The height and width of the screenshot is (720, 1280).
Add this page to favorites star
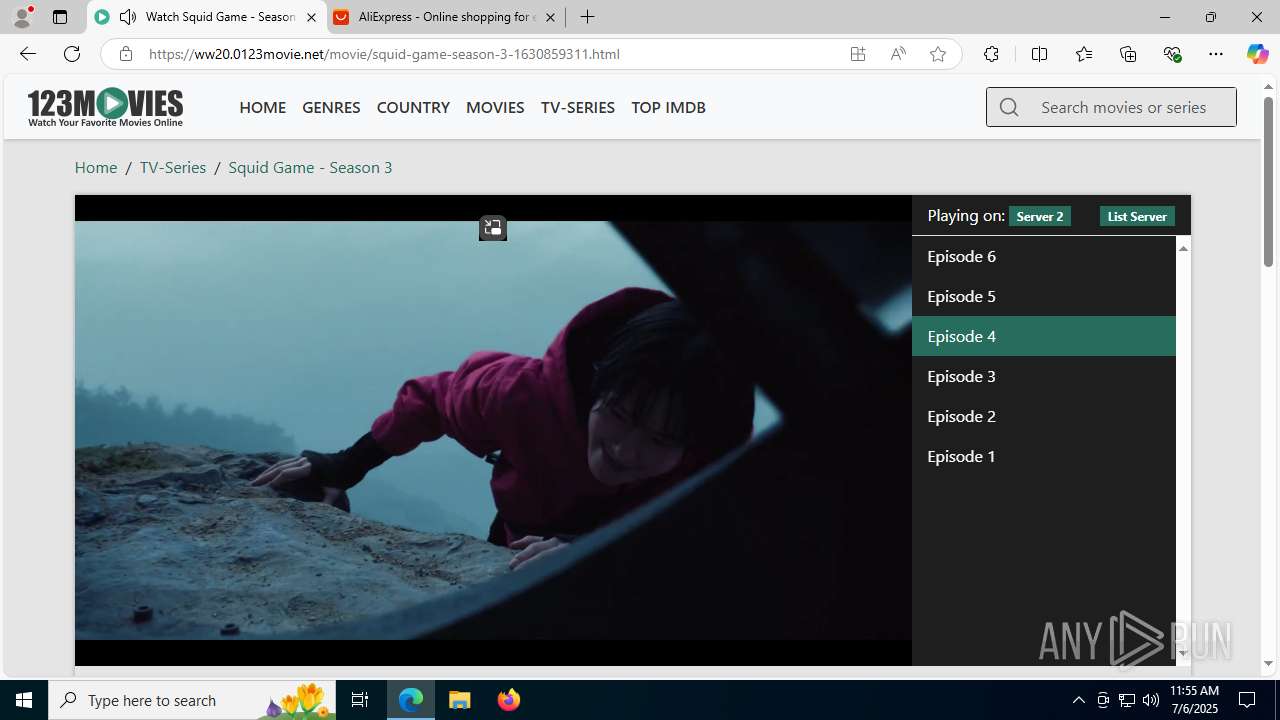tap(938, 54)
